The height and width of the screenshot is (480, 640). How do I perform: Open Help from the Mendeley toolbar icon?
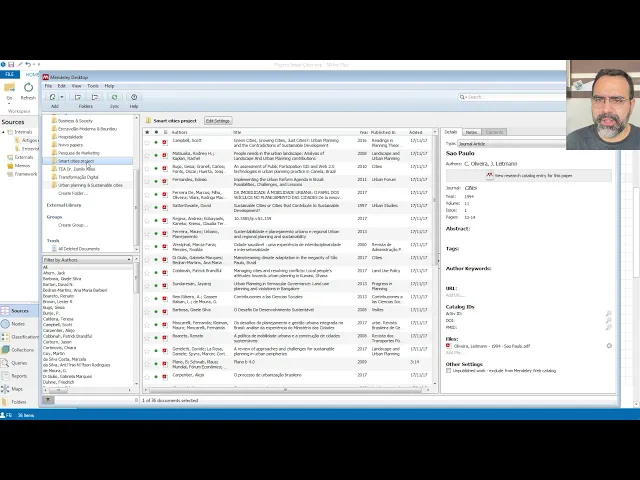click(134, 97)
